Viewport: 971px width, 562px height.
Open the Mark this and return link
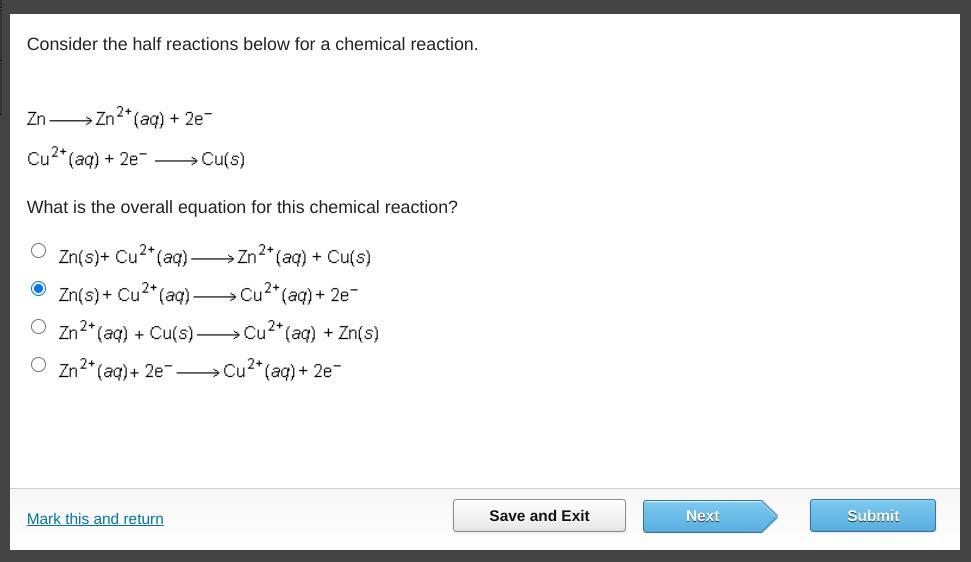[x=95, y=519]
